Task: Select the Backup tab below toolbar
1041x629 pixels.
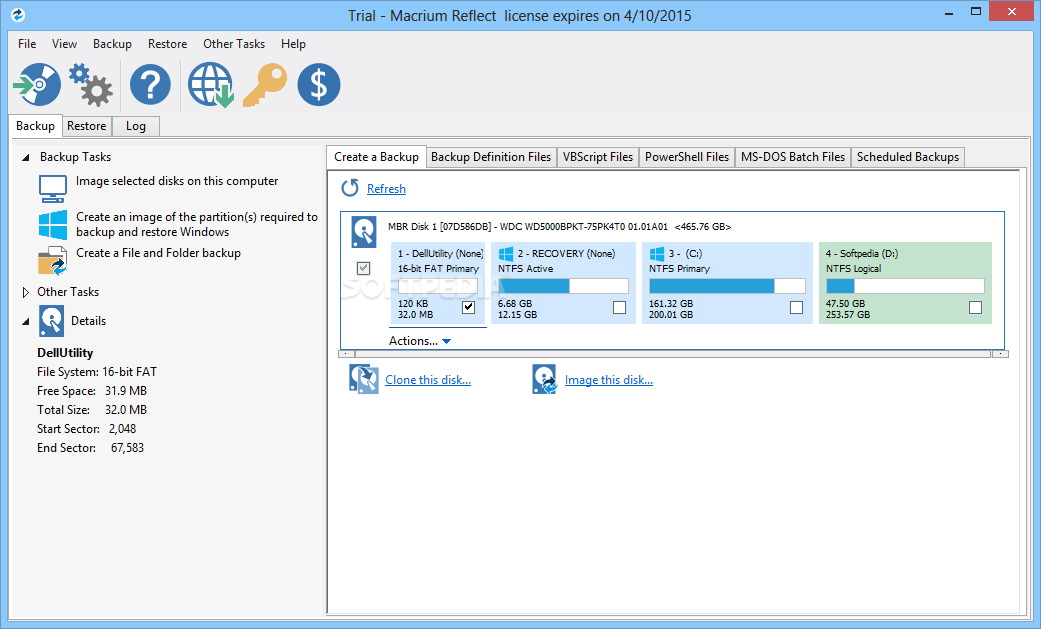Action: click(x=35, y=126)
